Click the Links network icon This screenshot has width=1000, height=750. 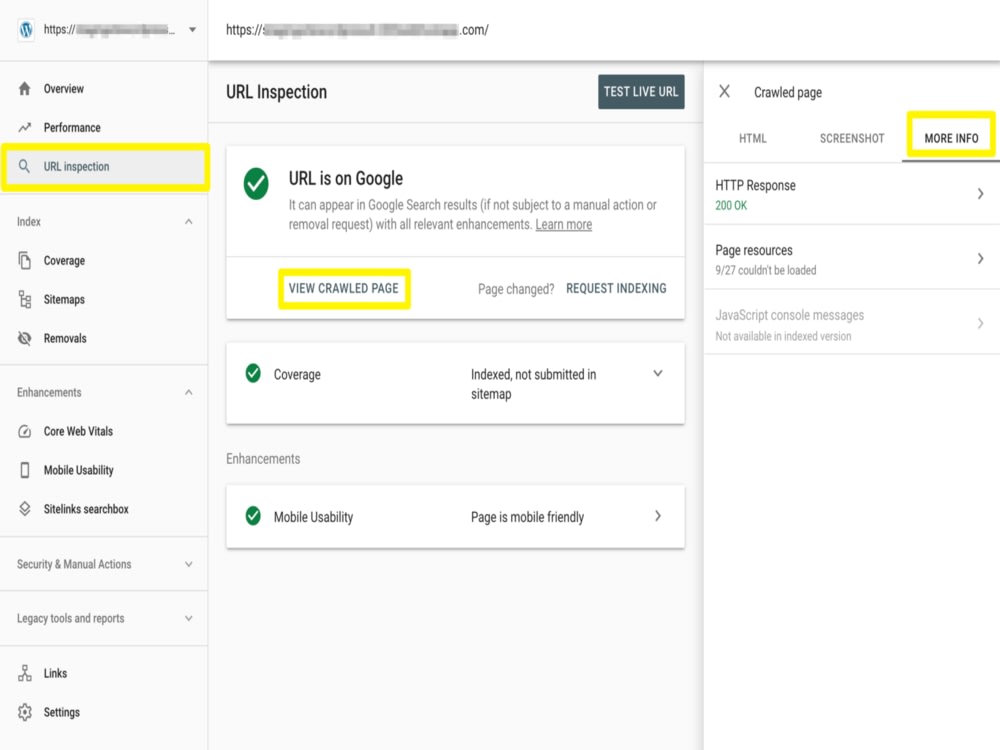24,673
